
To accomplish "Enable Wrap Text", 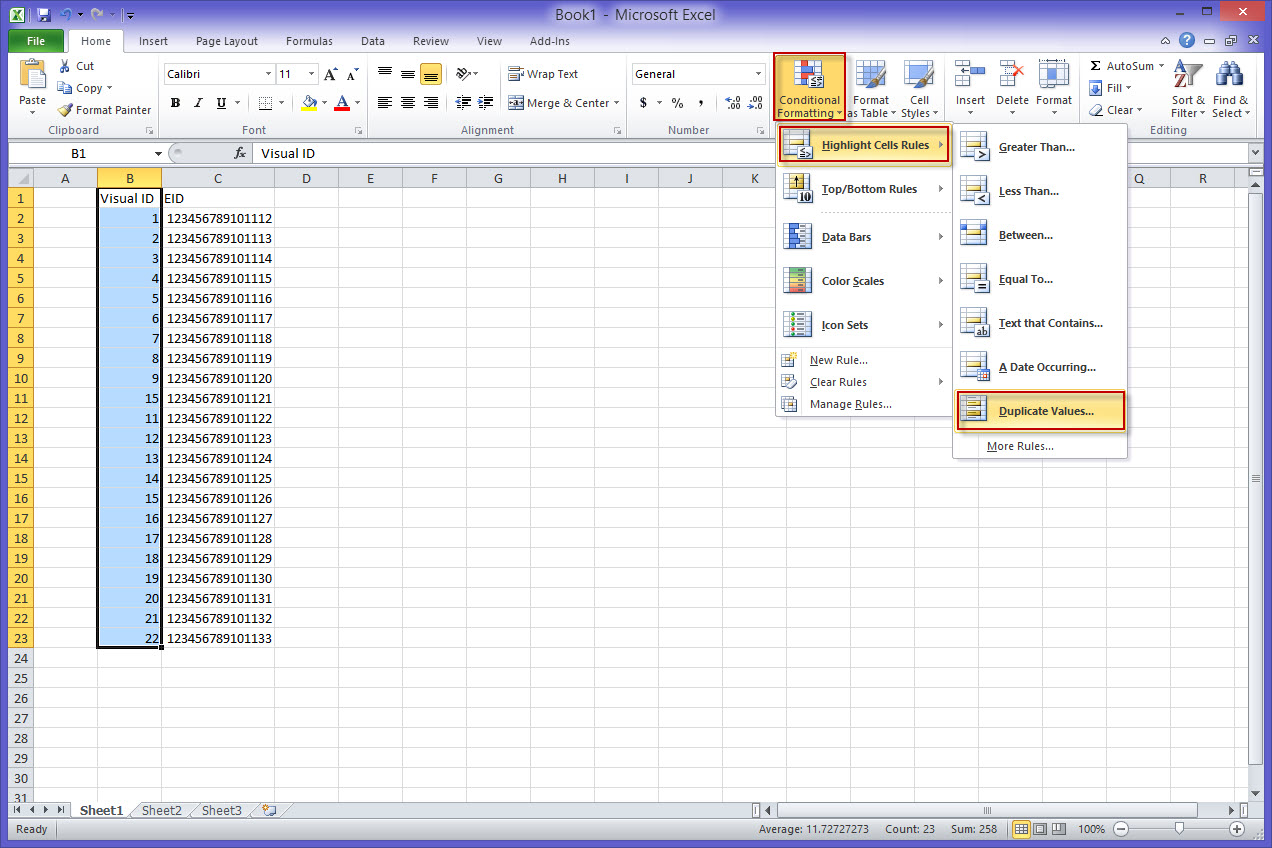I will (543, 74).
